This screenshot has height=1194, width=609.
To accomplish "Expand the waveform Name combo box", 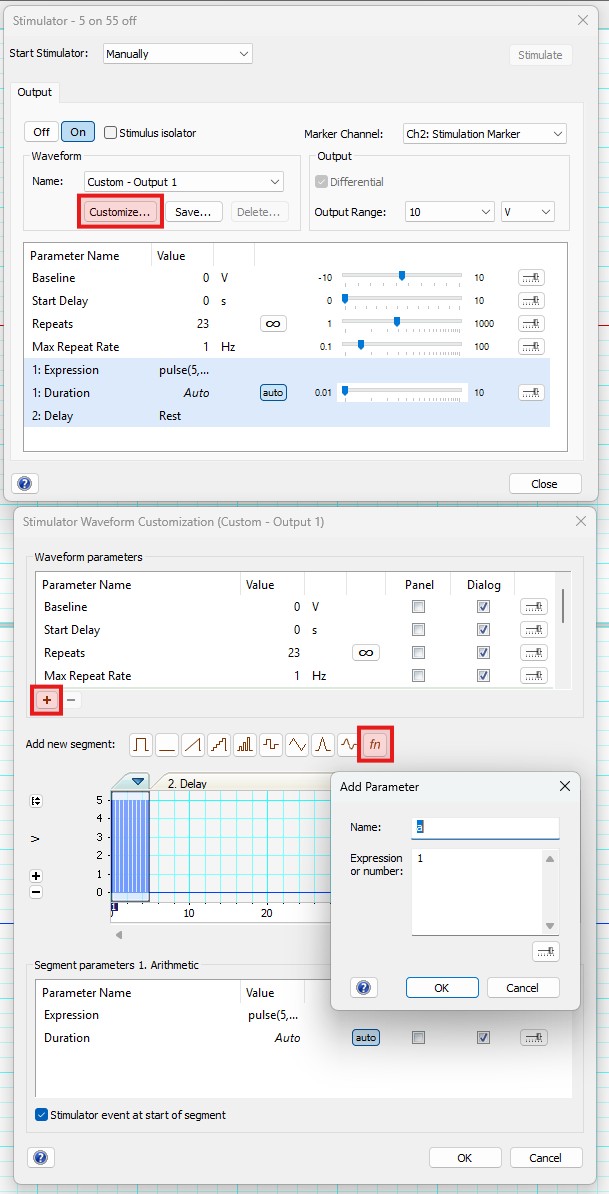I will point(183,181).
